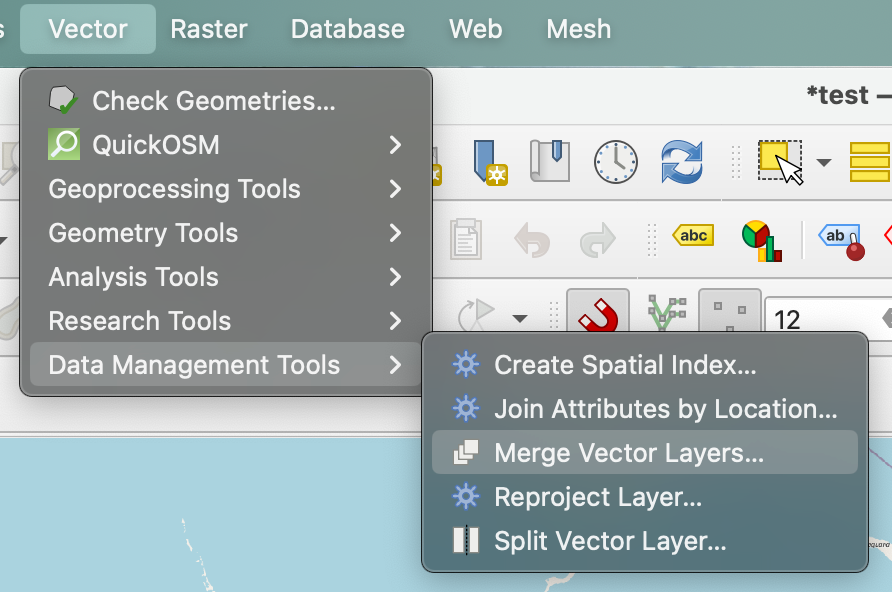This screenshot has width=892, height=592.
Task: Open the Web menu
Action: pyautogui.click(x=476, y=29)
